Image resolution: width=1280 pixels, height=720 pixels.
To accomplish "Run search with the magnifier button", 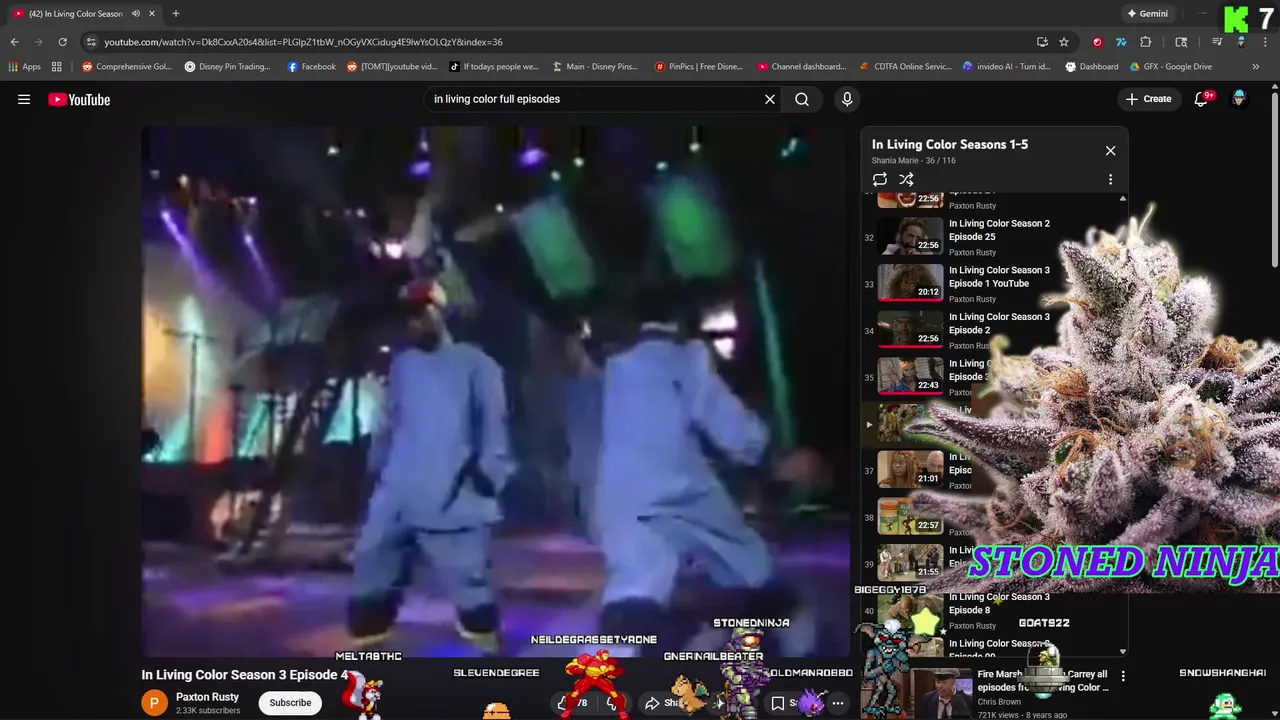I will point(802,99).
